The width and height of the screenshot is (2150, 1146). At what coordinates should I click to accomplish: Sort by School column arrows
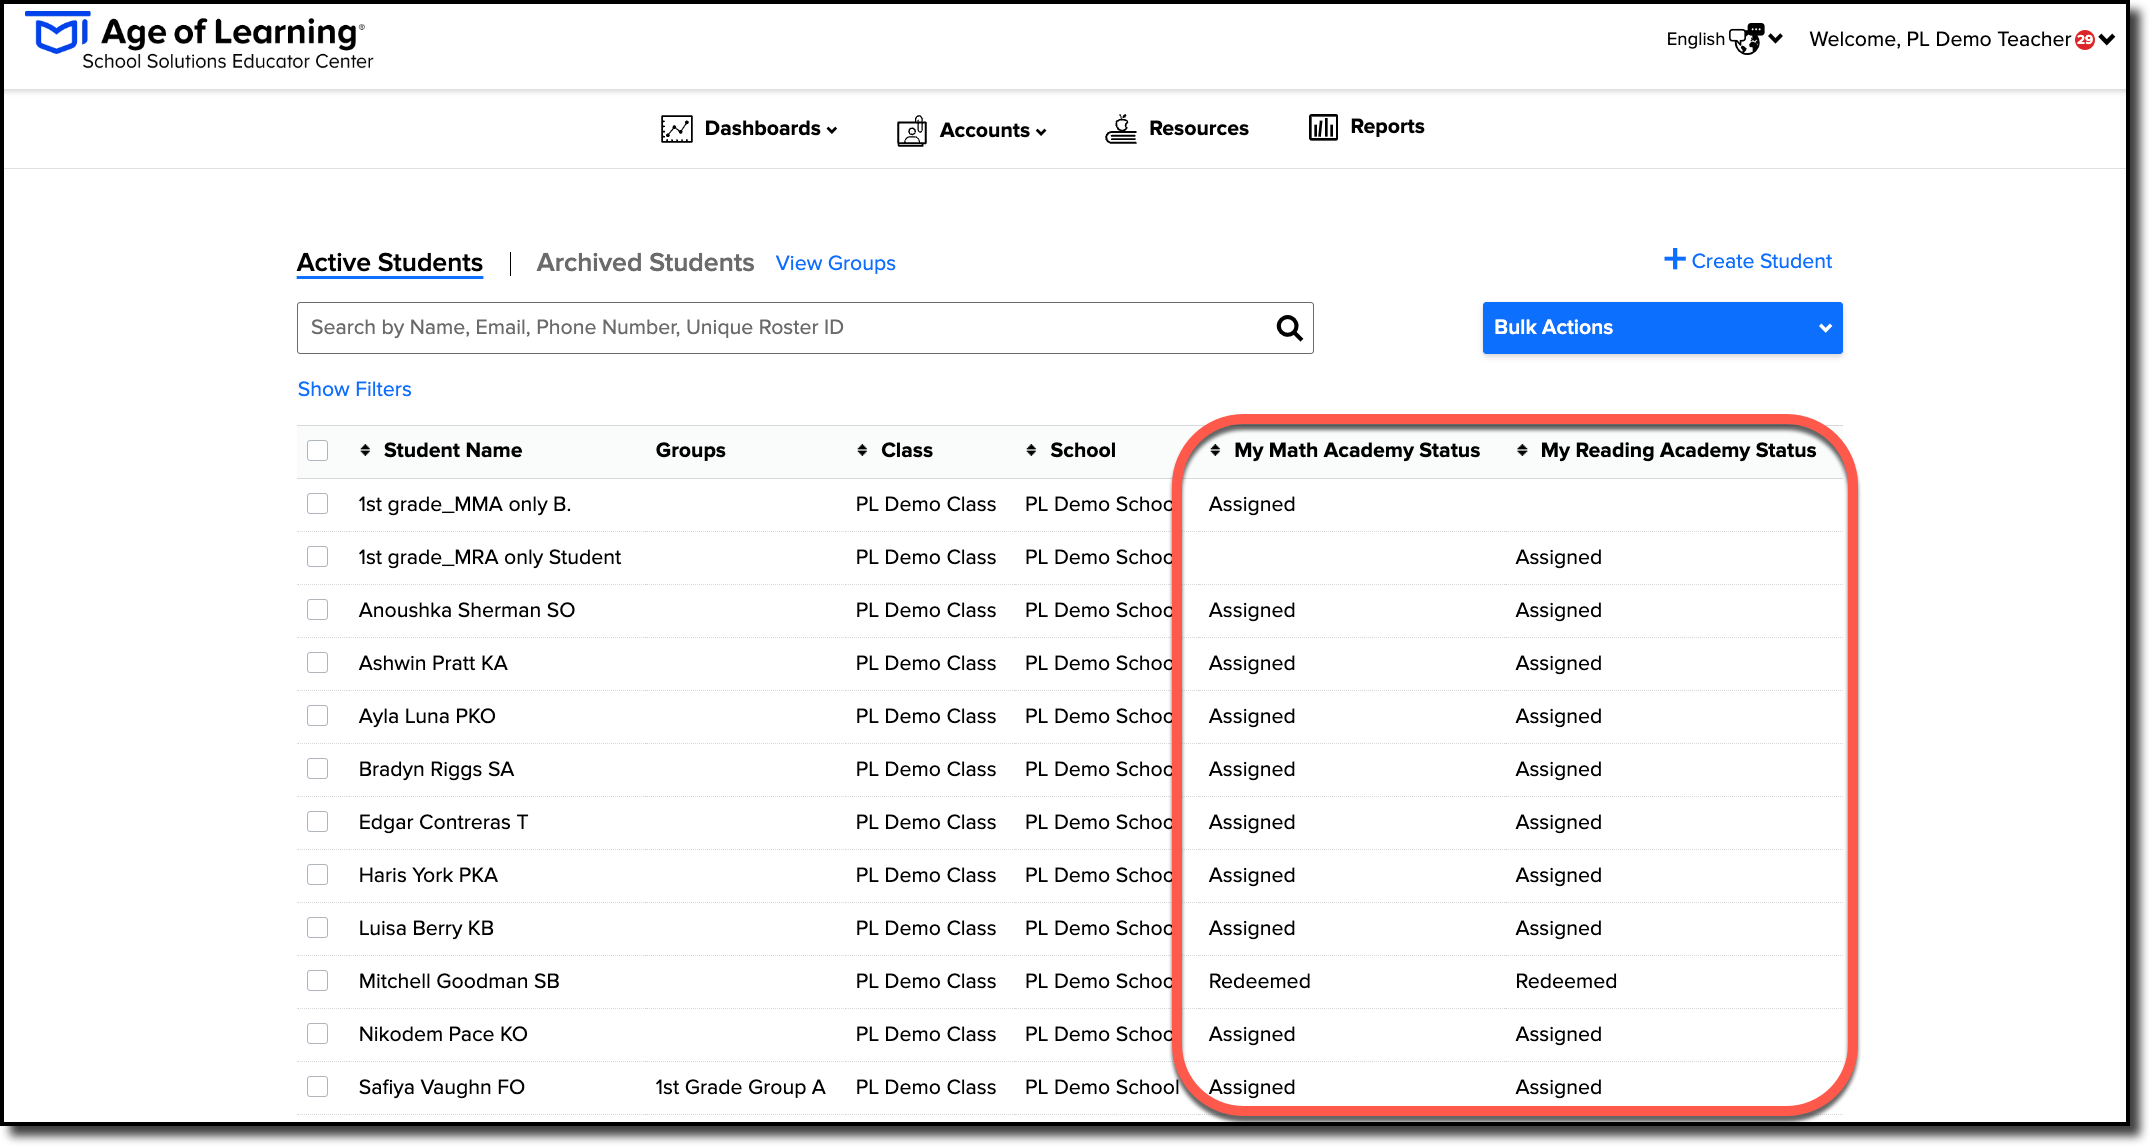pos(1031,451)
